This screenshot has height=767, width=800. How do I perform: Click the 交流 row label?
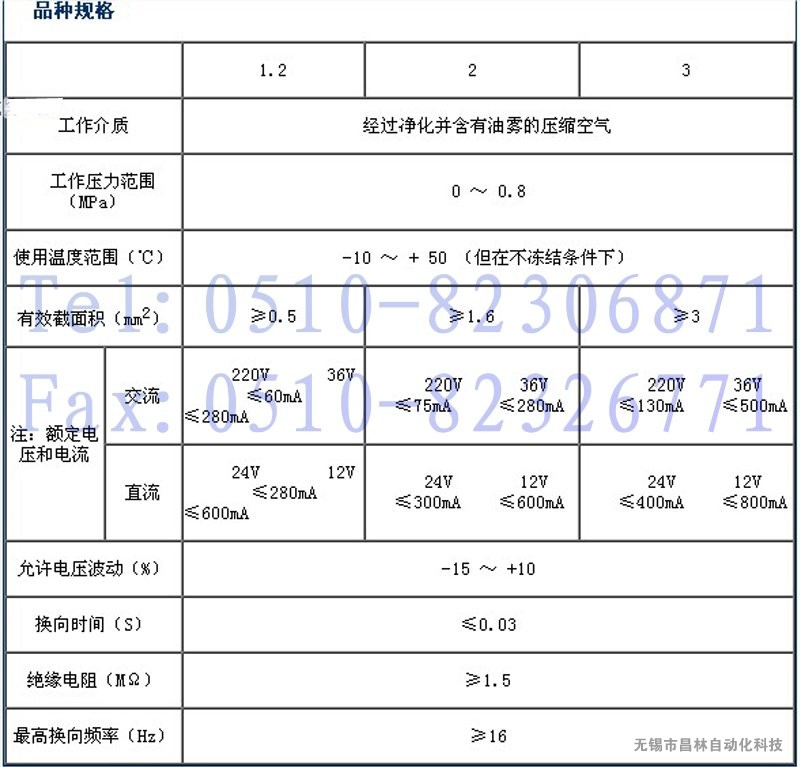point(142,396)
